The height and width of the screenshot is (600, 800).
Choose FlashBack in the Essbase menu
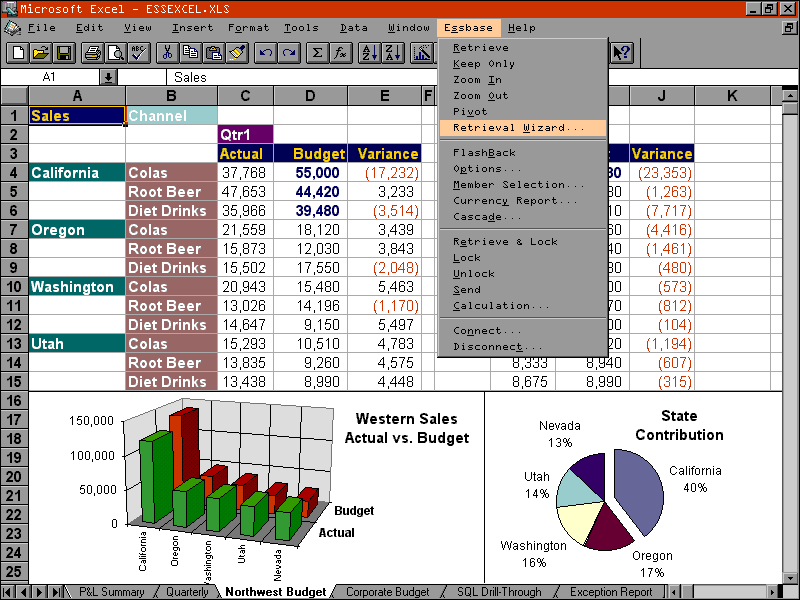point(523,153)
